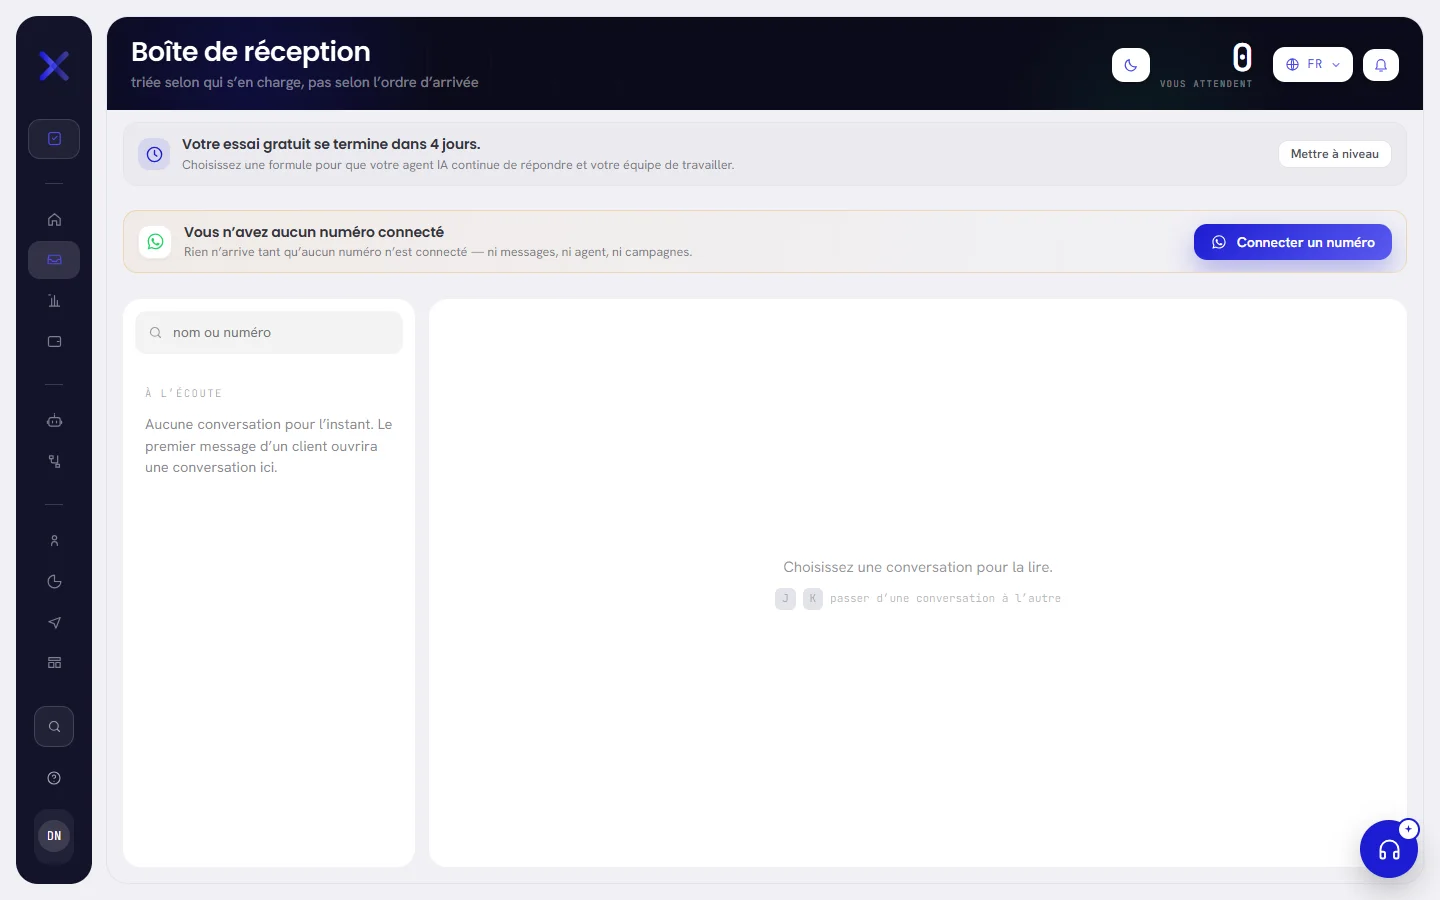Open the FR language dropdown
1440x900 pixels.
pyautogui.click(x=1313, y=65)
